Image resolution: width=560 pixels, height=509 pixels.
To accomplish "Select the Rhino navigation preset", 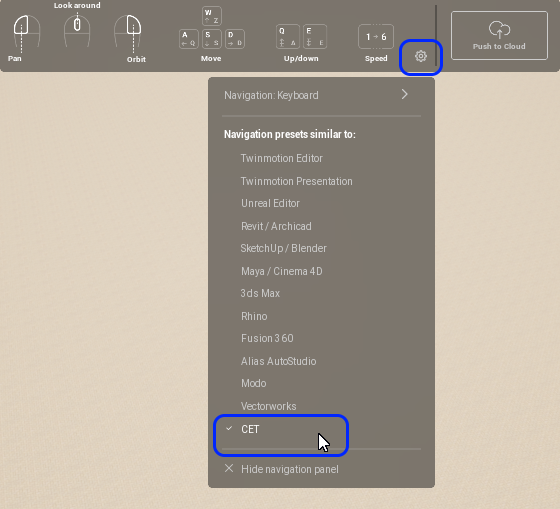I will click(x=254, y=316).
